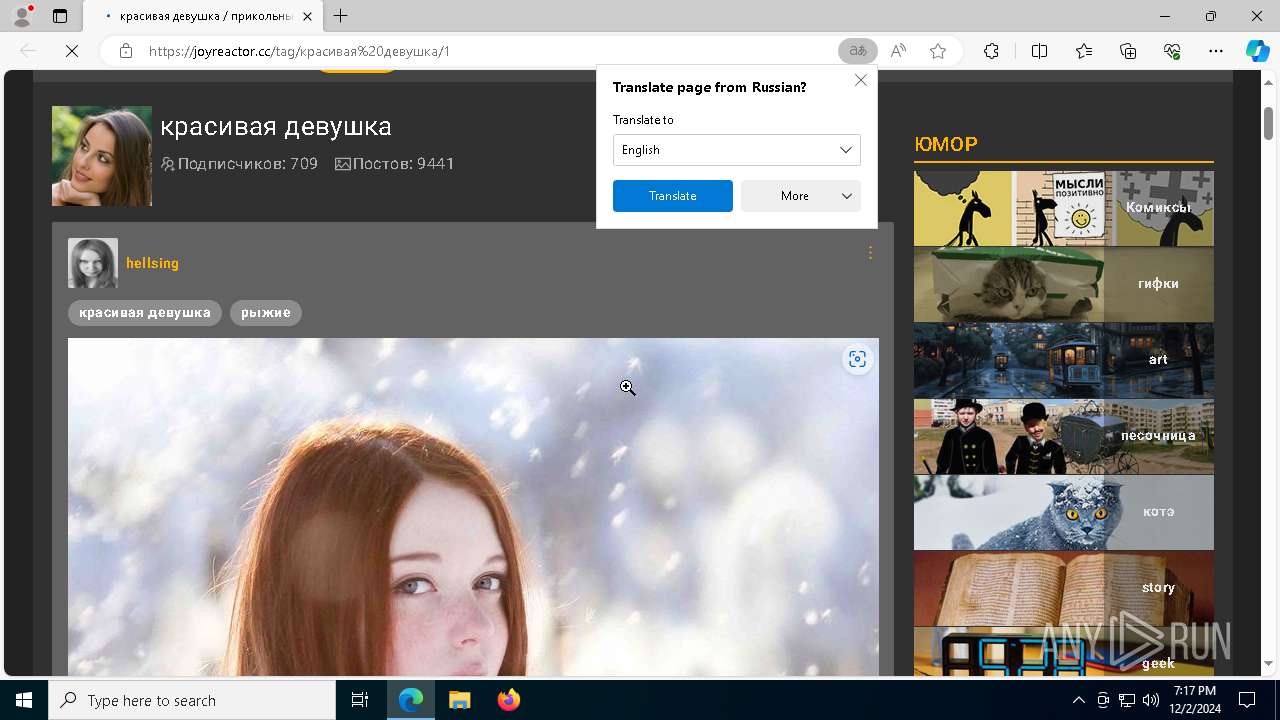Open Firefox from taskbar
Screen dimensions: 1280x720
(x=508, y=700)
